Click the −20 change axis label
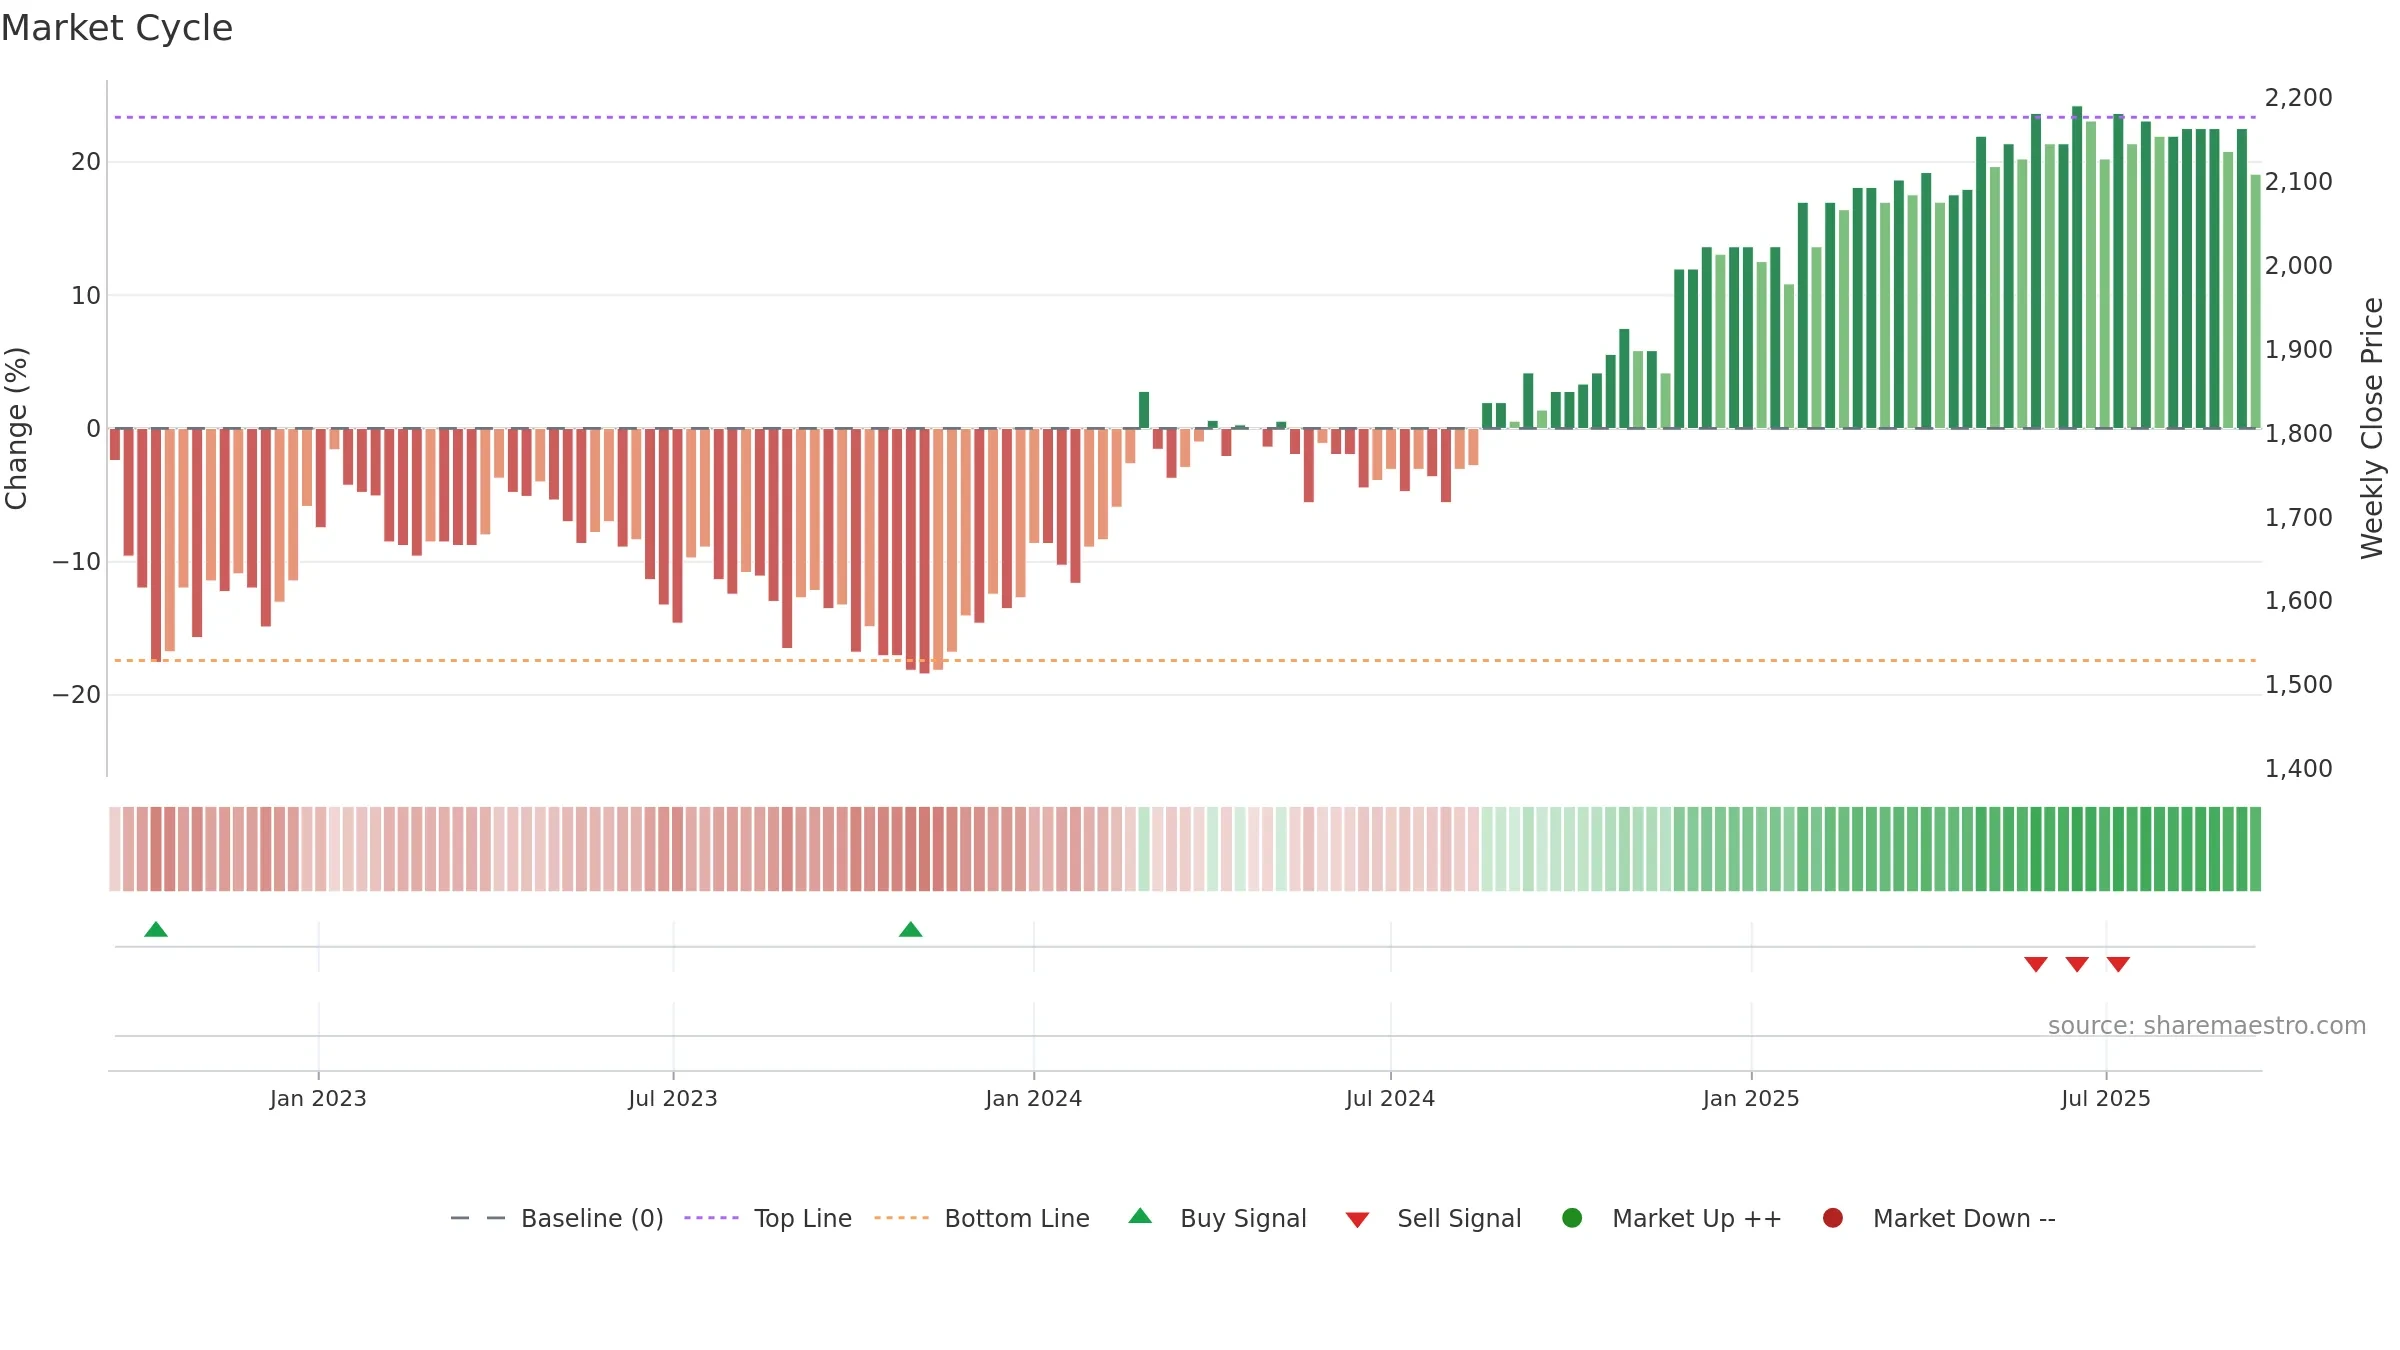The width and height of the screenshot is (2400, 1350). [x=77, y=695]
